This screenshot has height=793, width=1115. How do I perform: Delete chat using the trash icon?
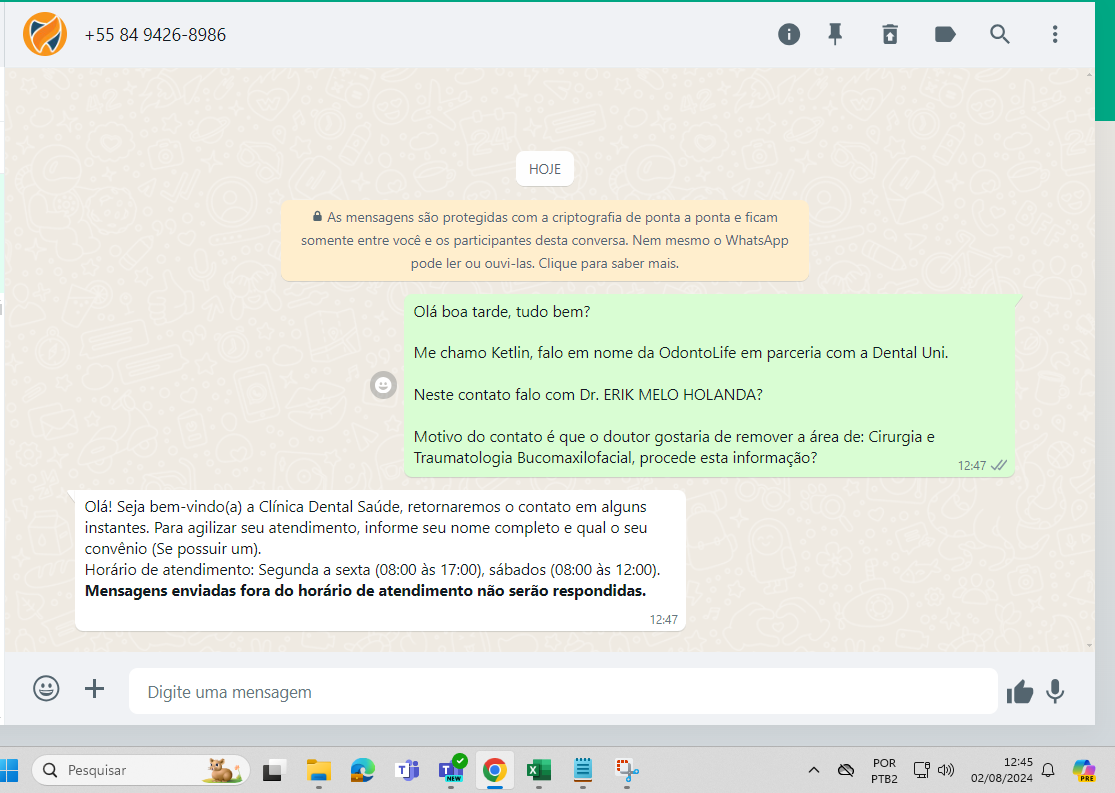pyautogui.click(x=890, y=34)
